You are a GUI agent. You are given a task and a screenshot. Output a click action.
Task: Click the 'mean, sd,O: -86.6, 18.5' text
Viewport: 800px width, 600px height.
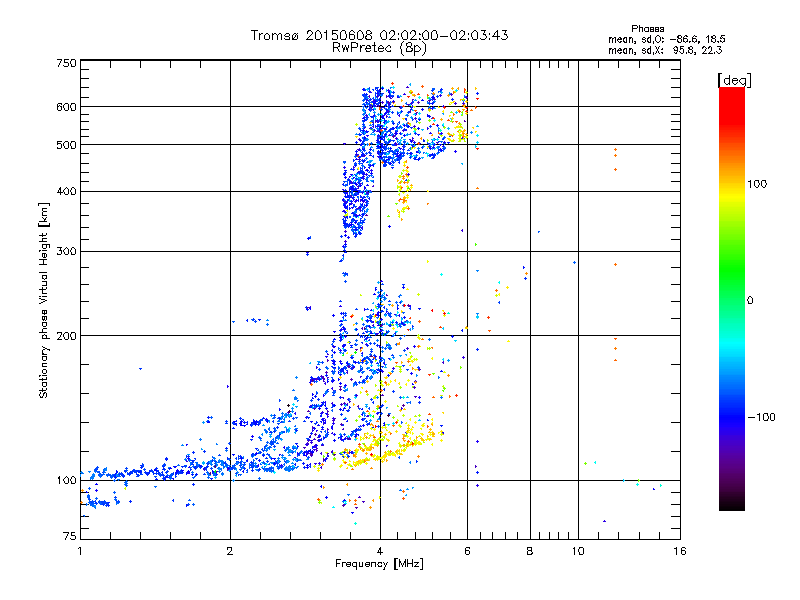coord(666,39)
